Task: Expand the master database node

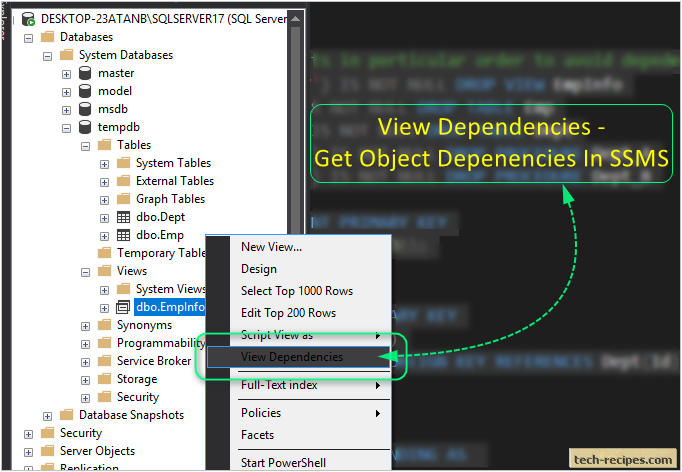Action: (67, 74)
